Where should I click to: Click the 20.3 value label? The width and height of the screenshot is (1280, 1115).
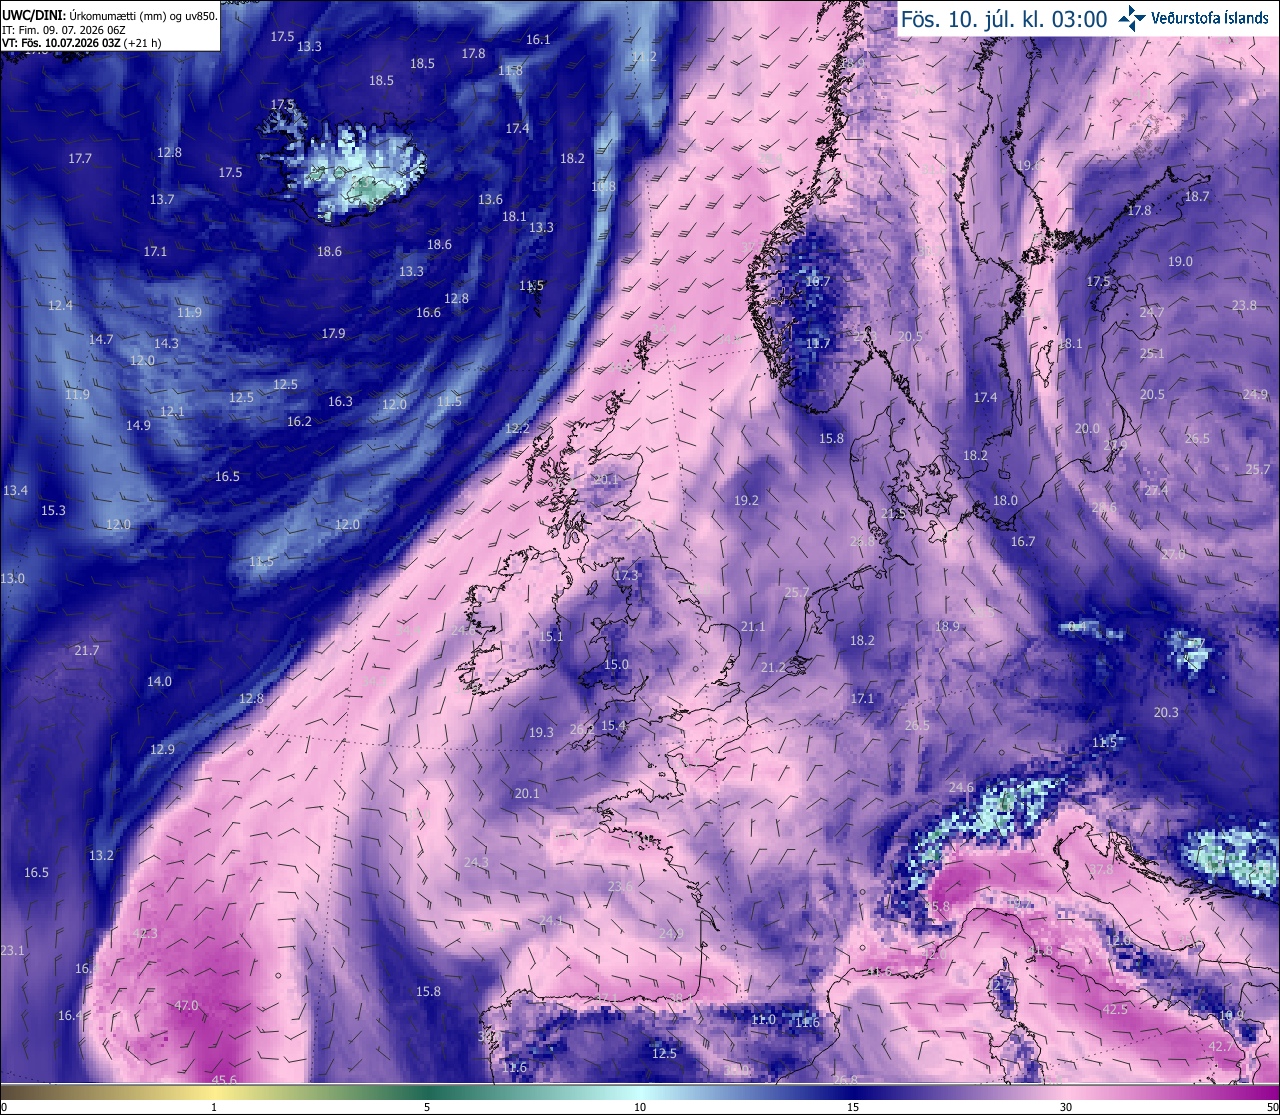point(1166,712)
